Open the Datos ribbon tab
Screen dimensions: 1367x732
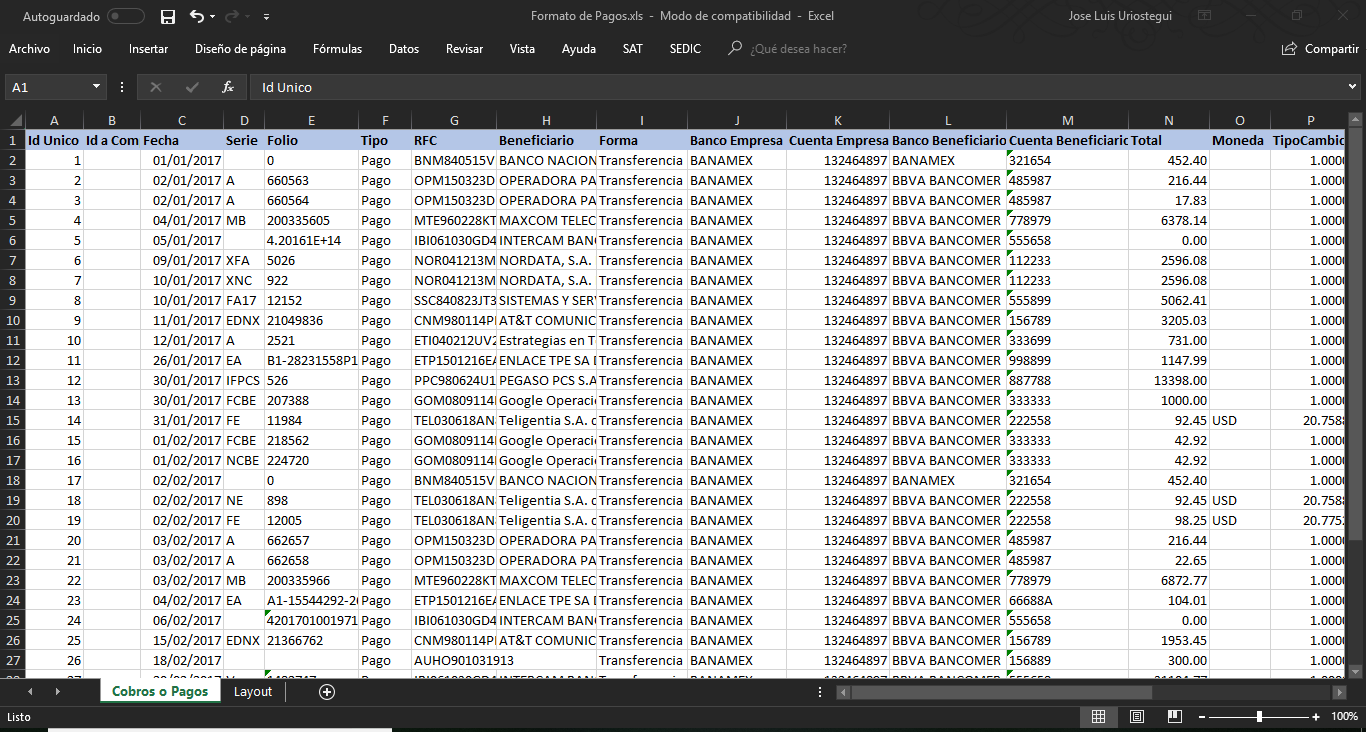[404, 49]
